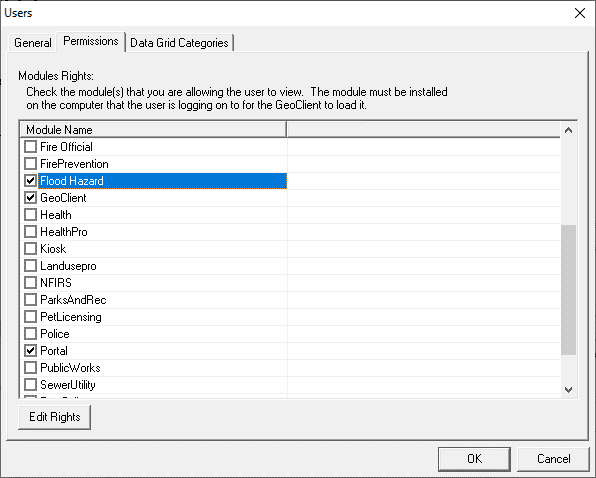Enable the FirePrevention module checkbox
This screenshot has height=478, width=596.
click(30, 164)
